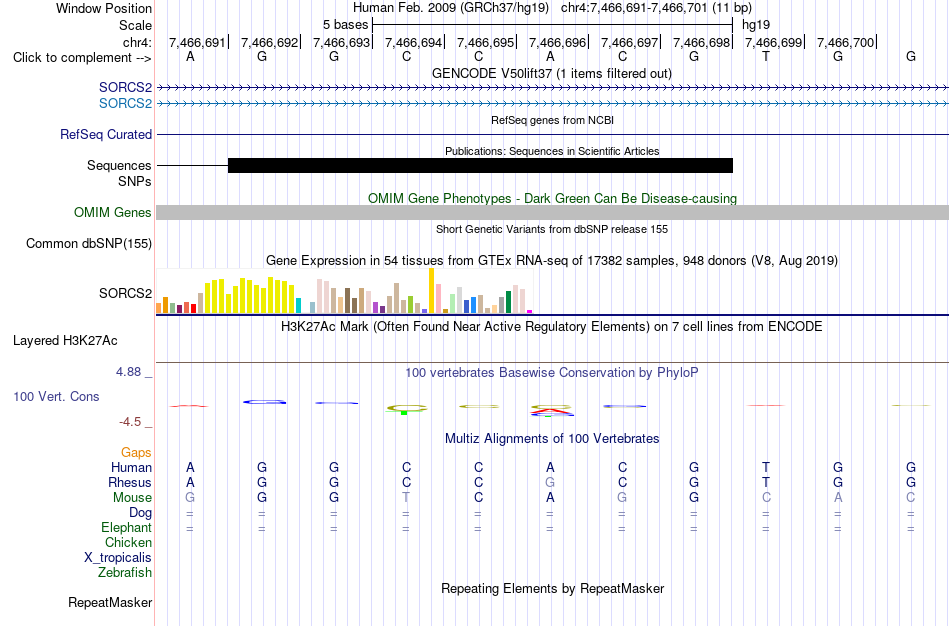Click ruler position label 7,466,691
The width and height of the screenshot is (950, 626).
tap(197, 42)
